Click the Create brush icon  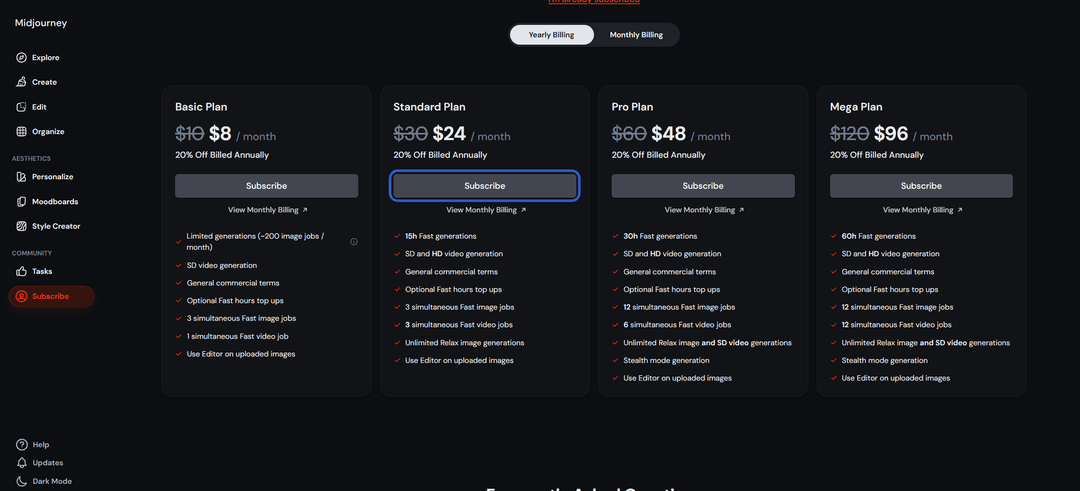[21, 82]
